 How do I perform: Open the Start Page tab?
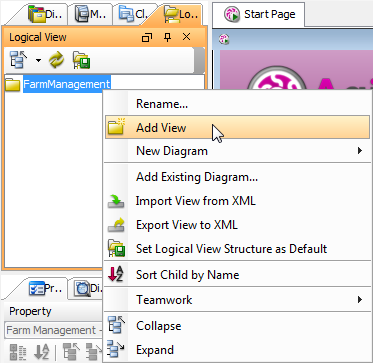click(x=259, y=15)
